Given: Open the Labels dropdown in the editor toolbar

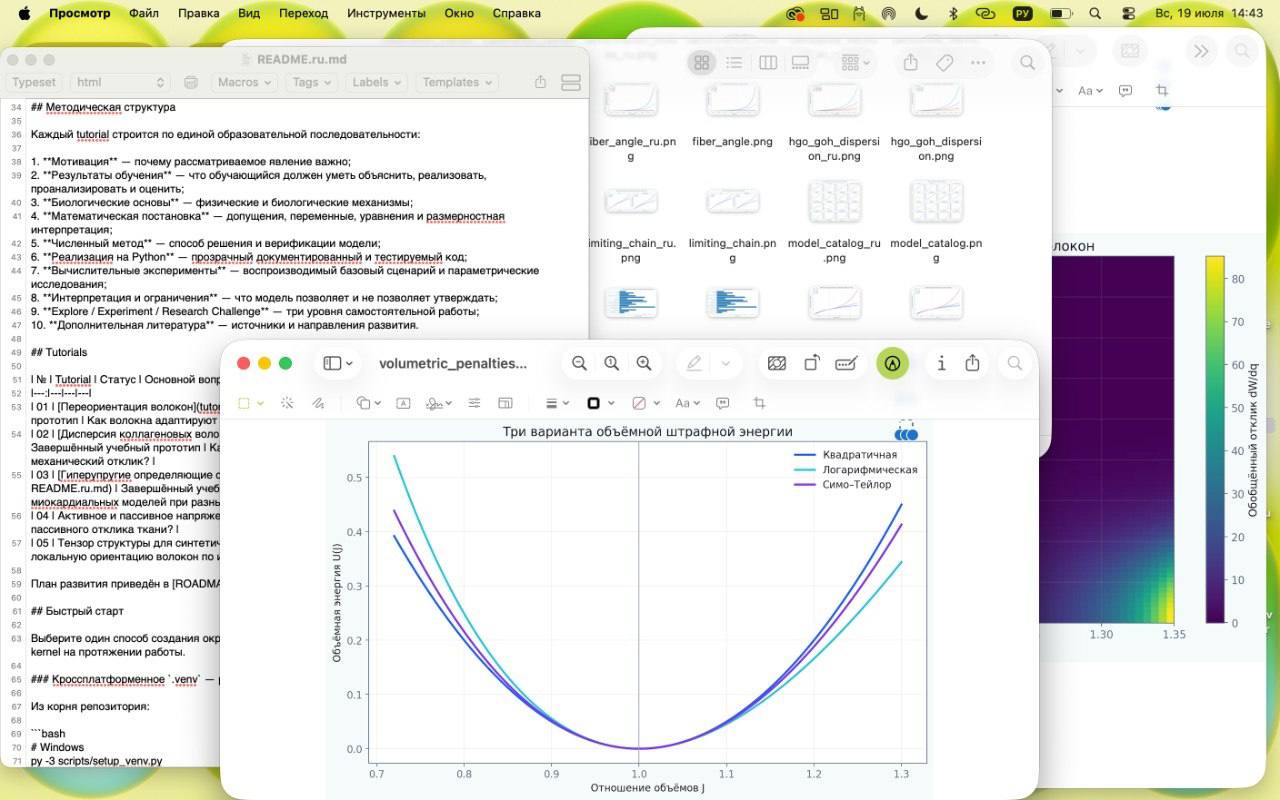Looking at the screenshot, I should 376,82.
